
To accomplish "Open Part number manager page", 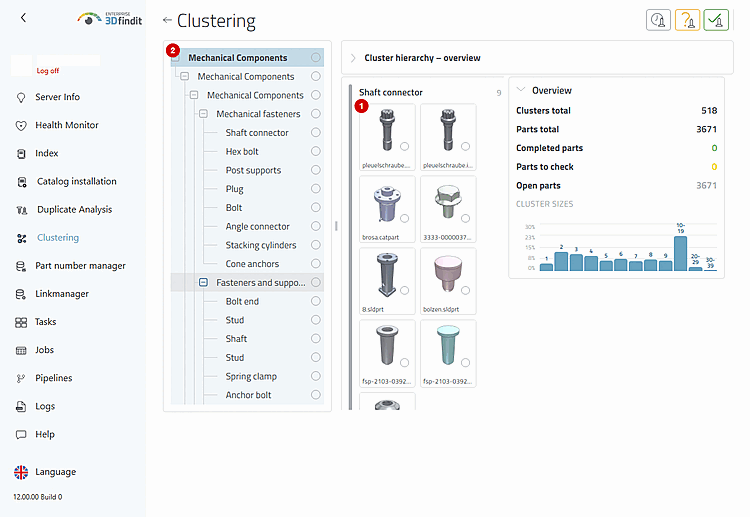I will pyautogui.click(x=80, y=266).
